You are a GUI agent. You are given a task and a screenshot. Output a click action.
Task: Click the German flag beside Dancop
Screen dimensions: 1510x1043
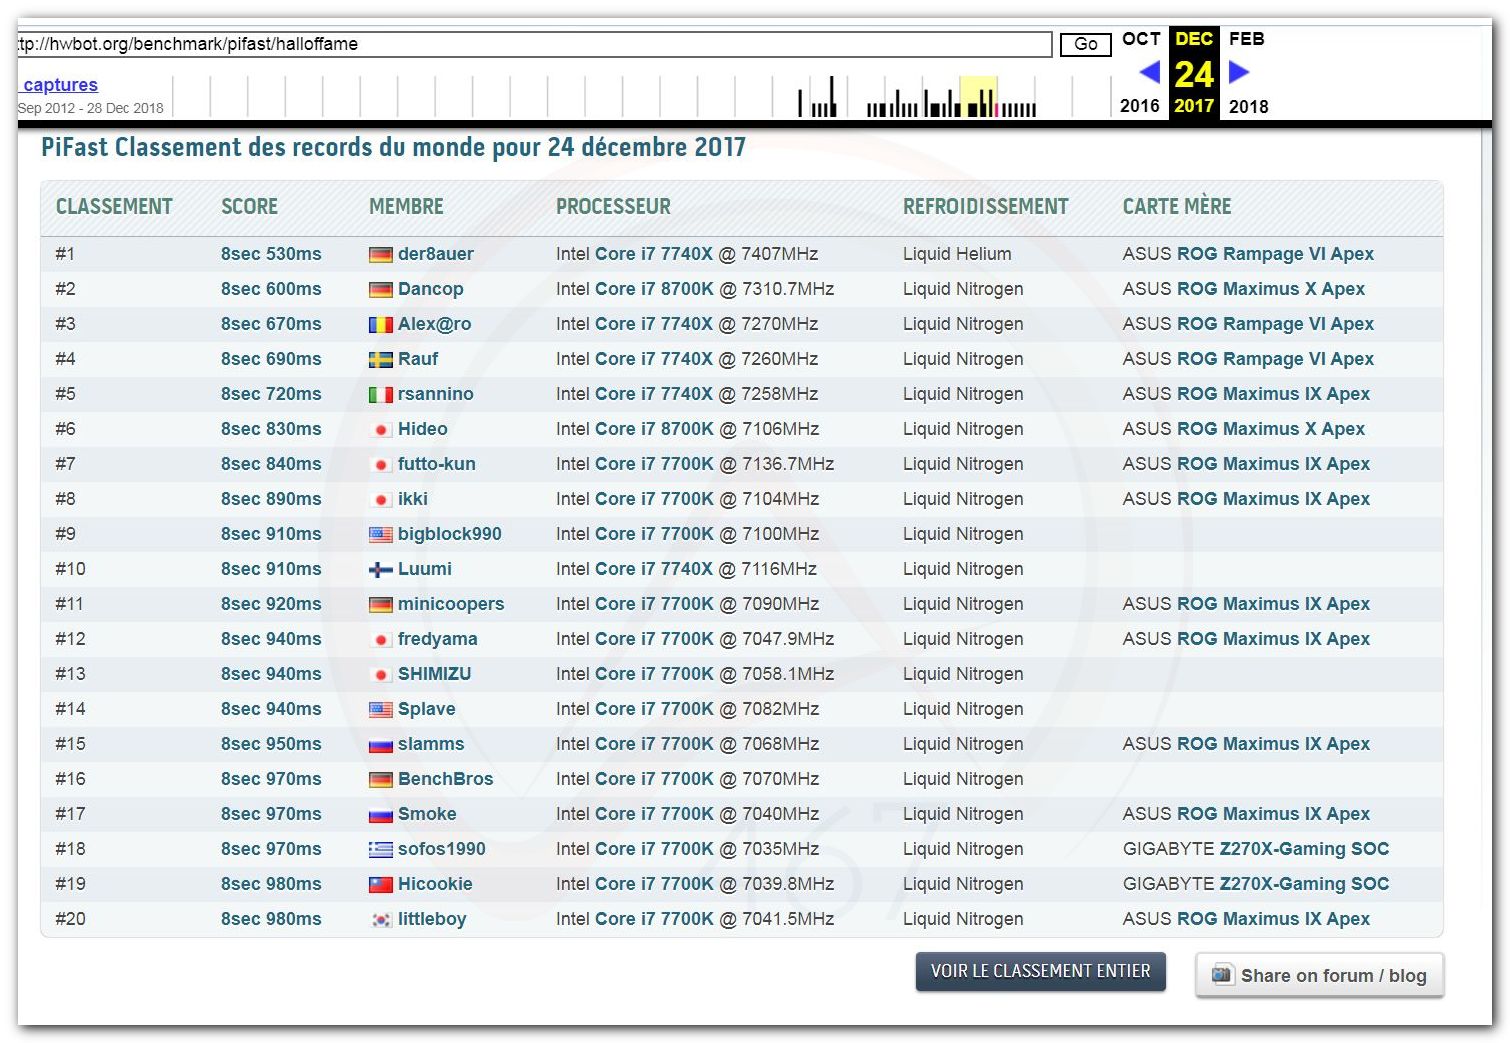click(381, 290)
